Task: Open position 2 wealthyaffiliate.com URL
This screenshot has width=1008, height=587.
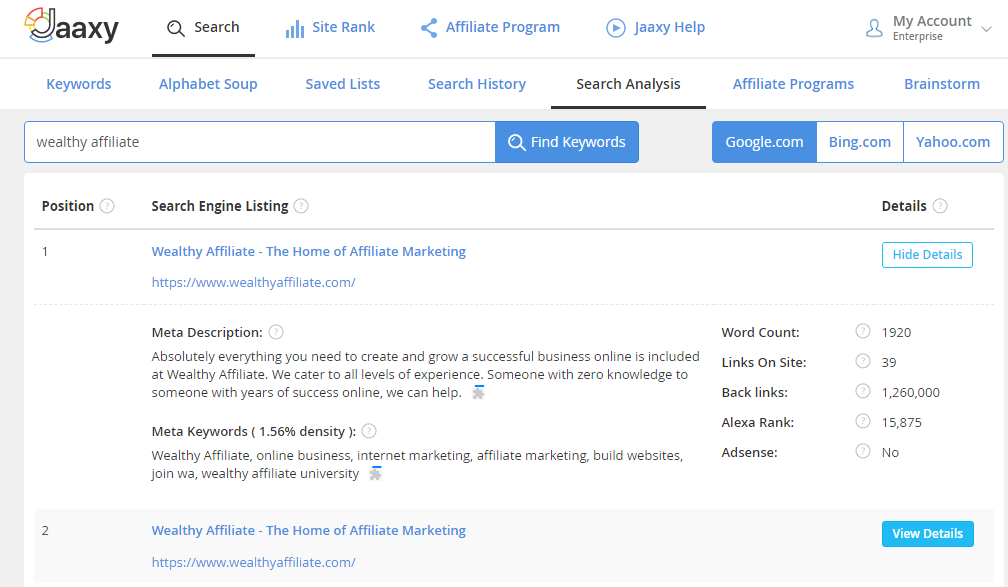Action: pyautogui.click(x=253, y=563)
